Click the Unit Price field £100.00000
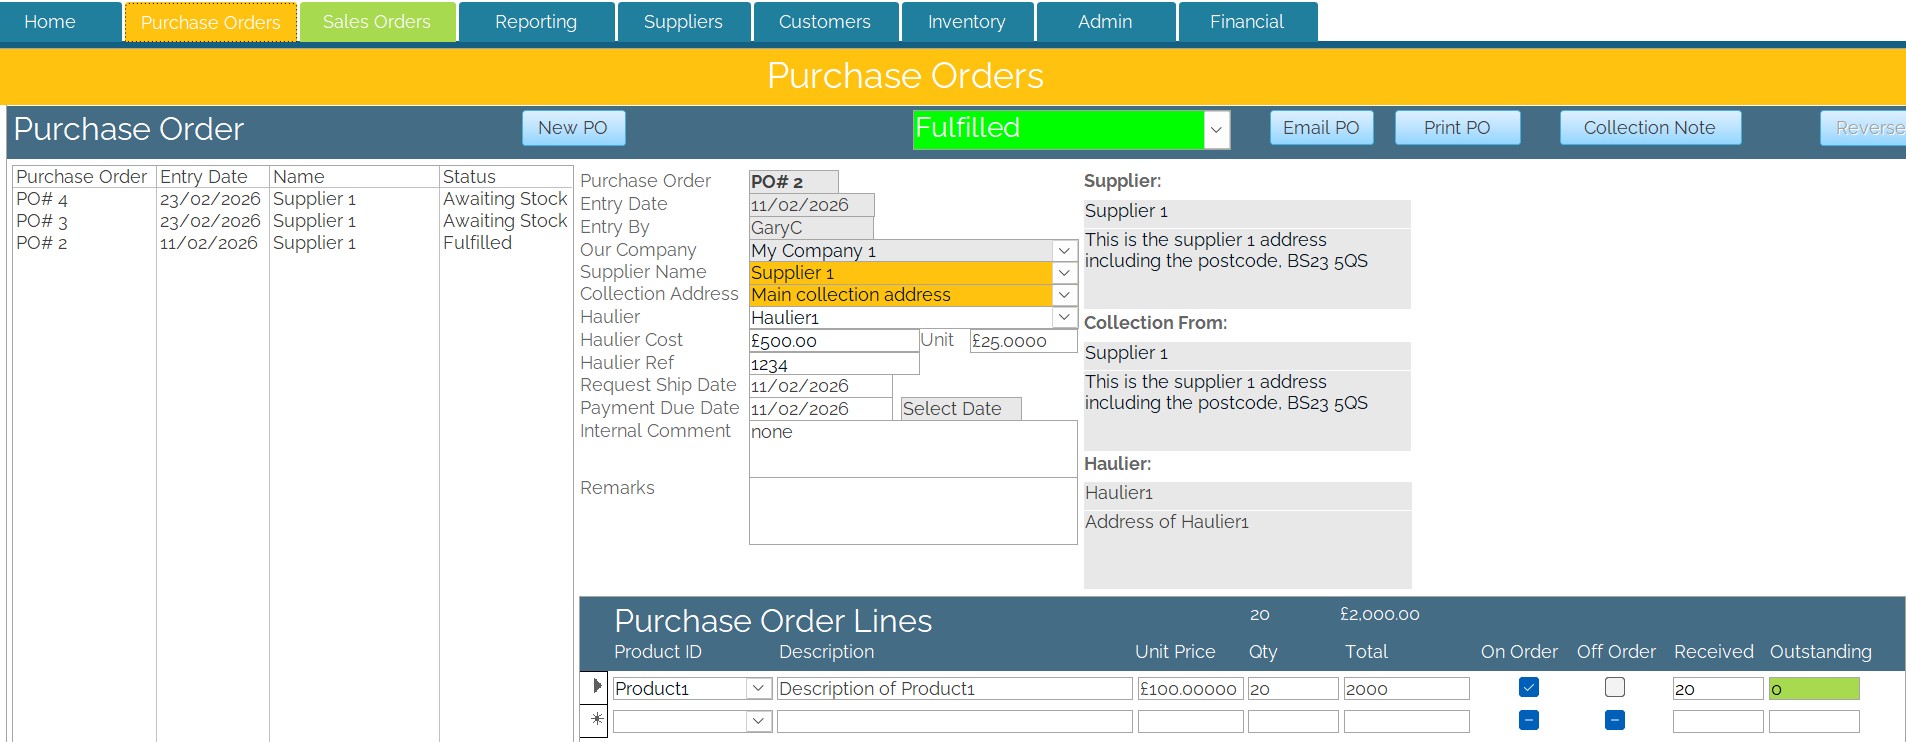Image resolution: width=1906 pixels, height=742 pixels. tap(1190, 689)
